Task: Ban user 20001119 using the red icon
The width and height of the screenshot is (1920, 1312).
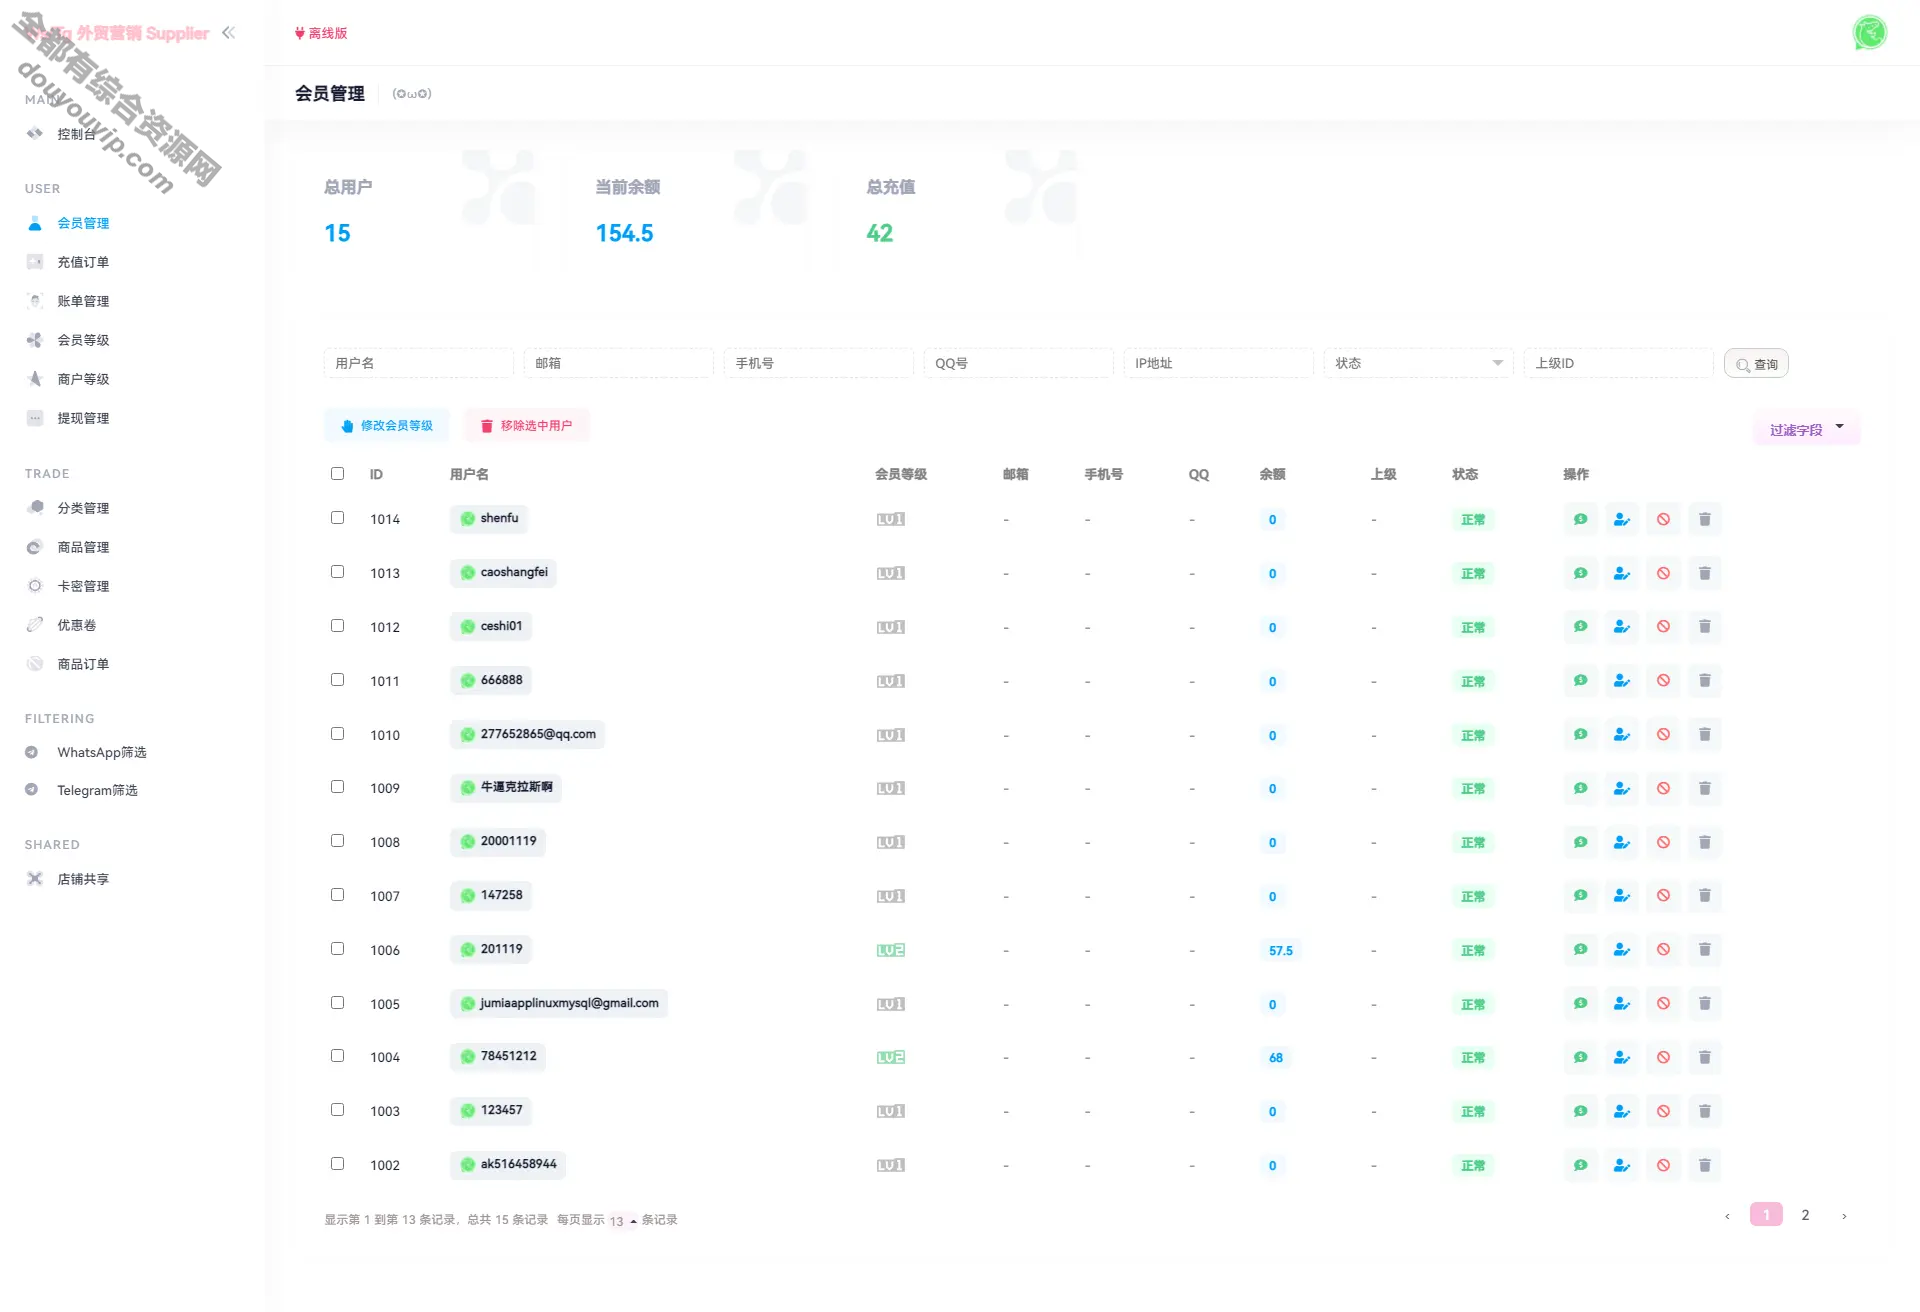Action: (x=1663, y=842)
